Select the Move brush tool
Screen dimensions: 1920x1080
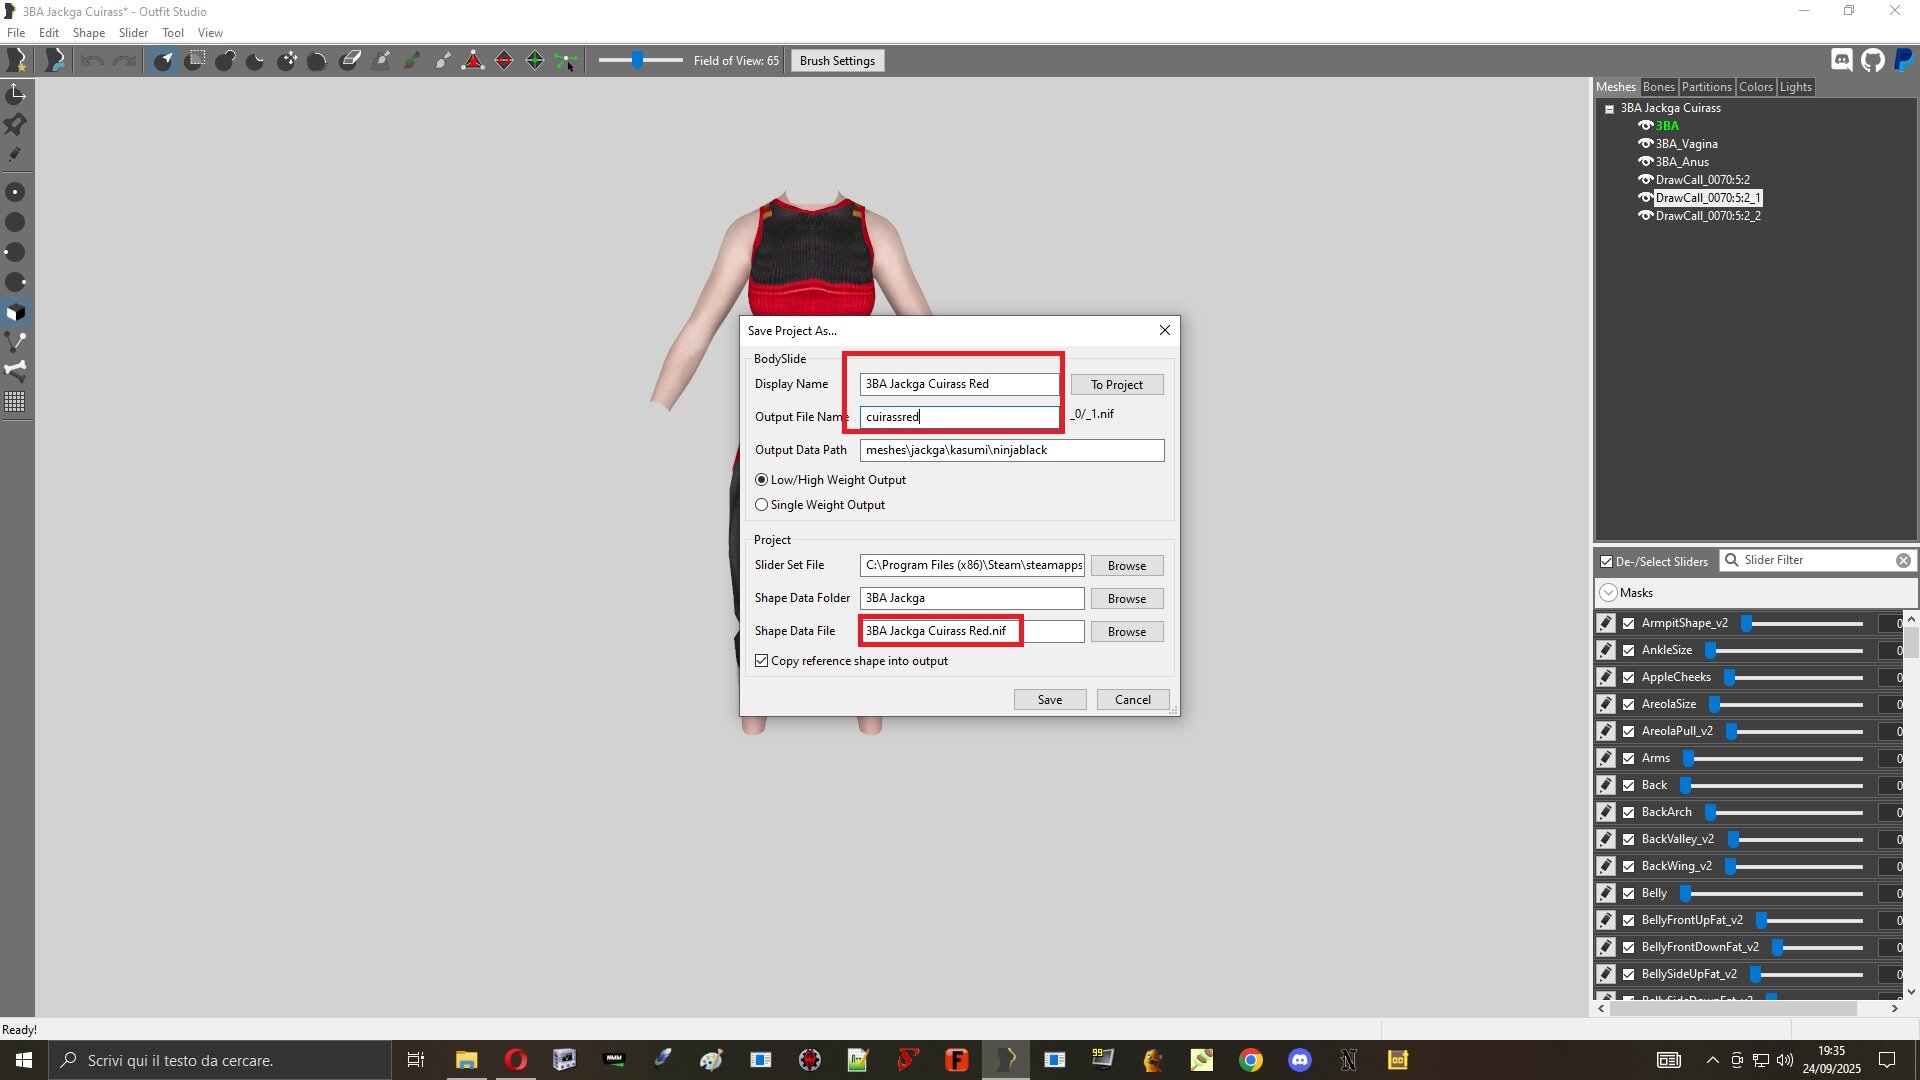point(287,61)
